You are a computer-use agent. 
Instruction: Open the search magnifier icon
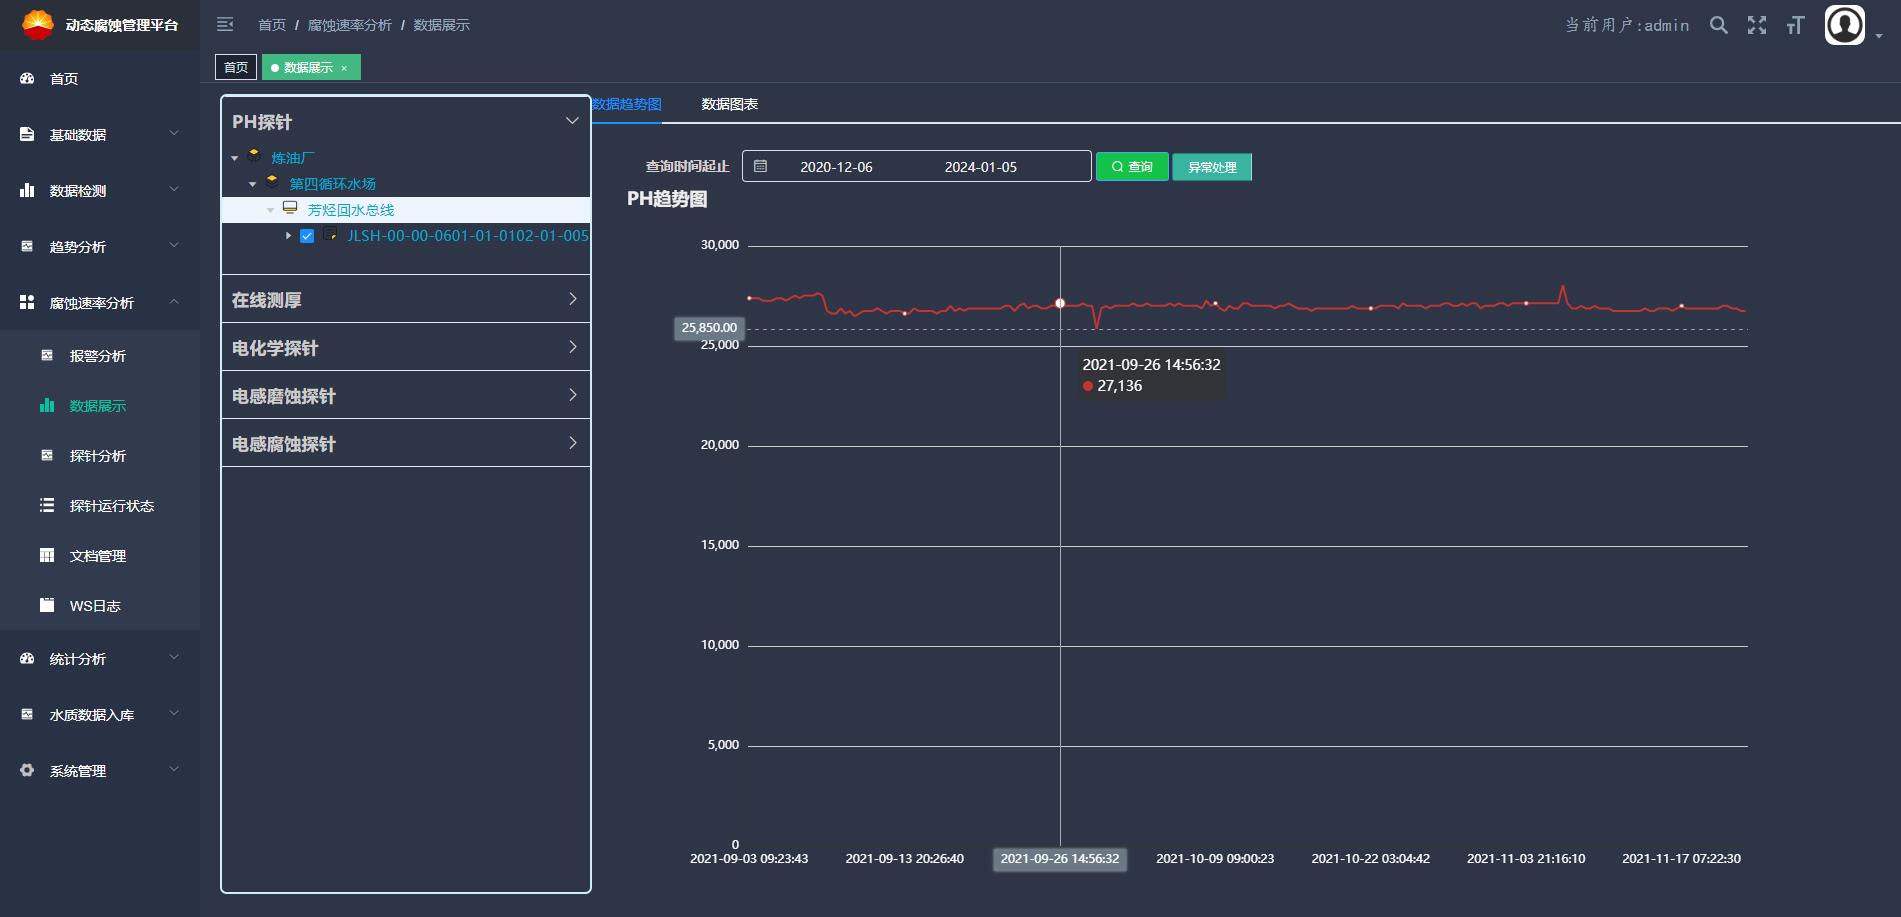(1718, 25)
